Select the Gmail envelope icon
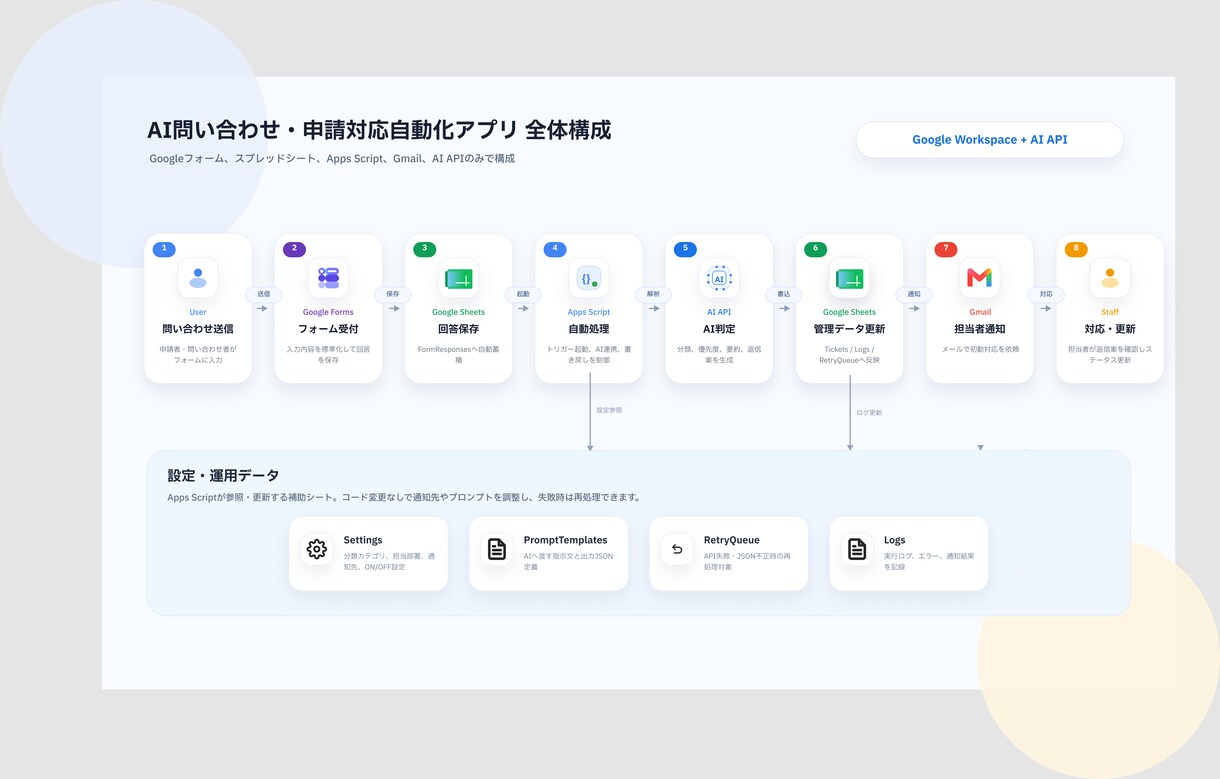This screenshot has height=779, width=1220. [x=980, y=278]
